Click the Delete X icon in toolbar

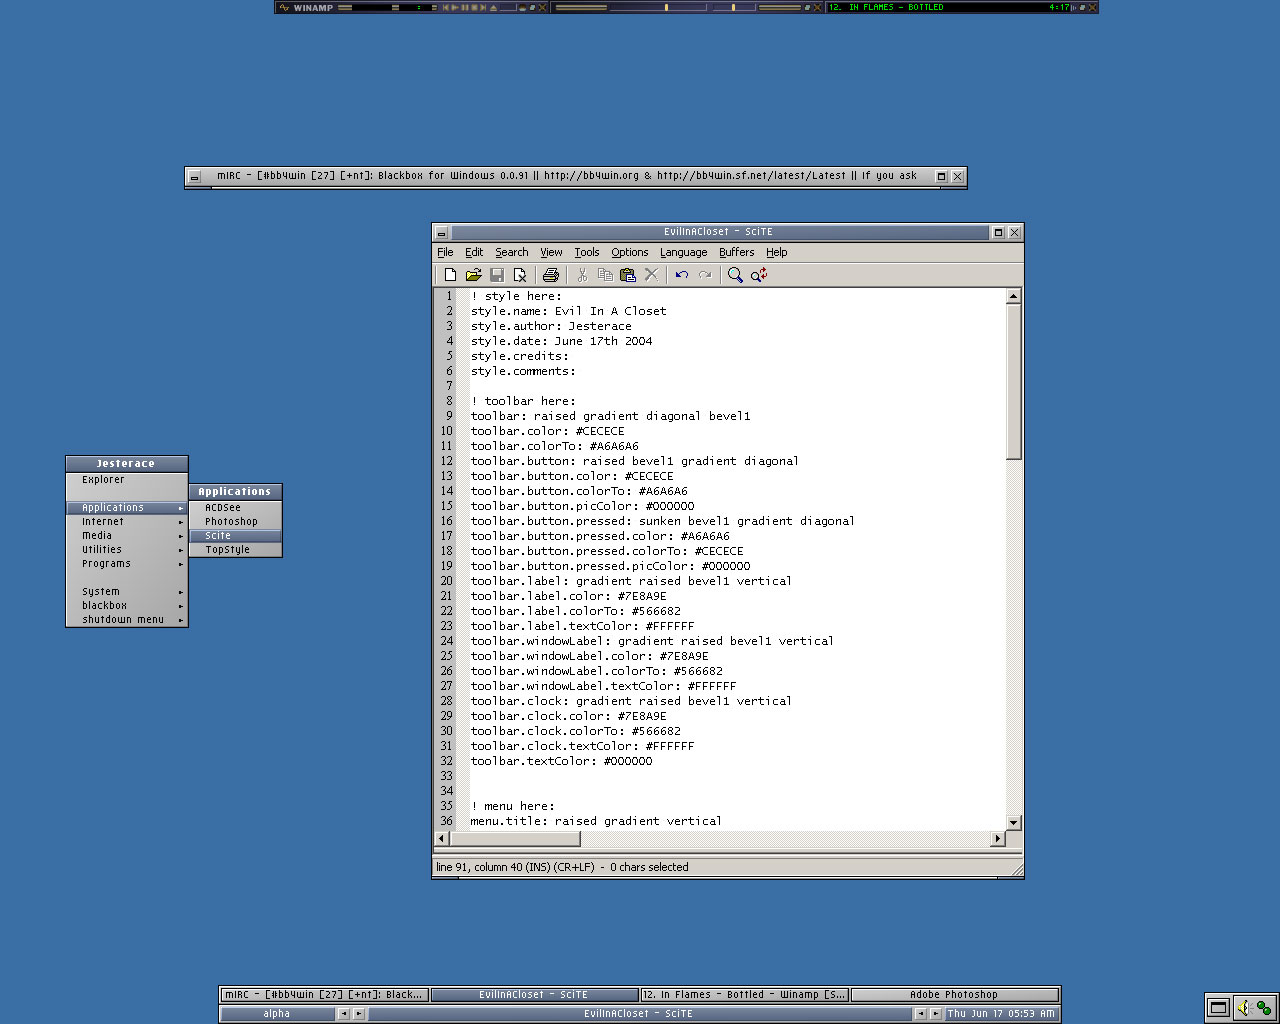(x=652, y=275)
